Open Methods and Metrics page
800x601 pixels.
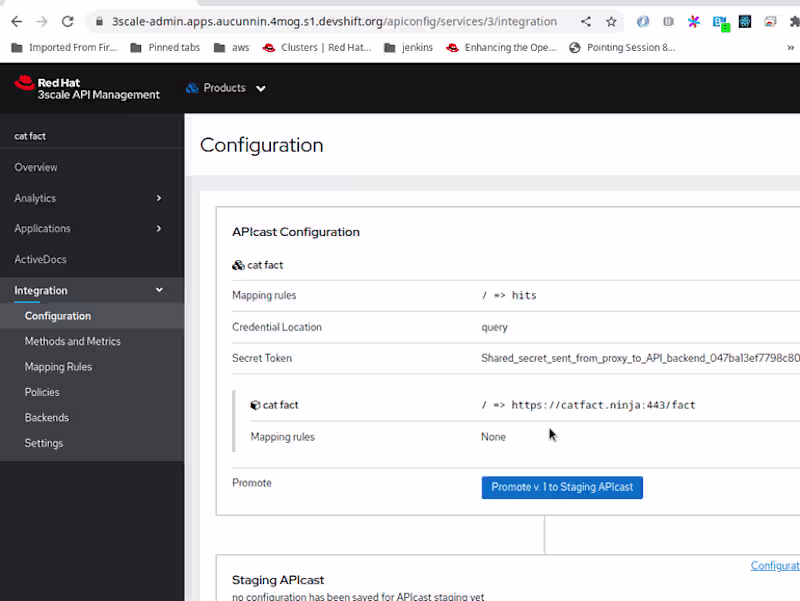coord(72,341)
